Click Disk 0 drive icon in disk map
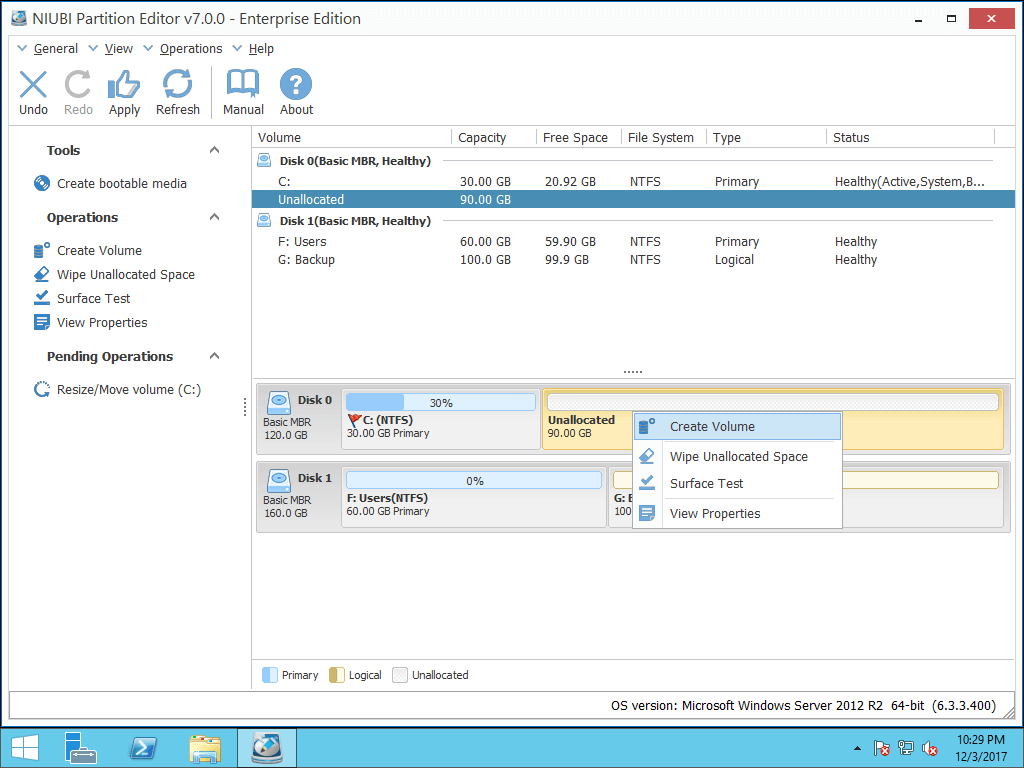 [279, 402]
